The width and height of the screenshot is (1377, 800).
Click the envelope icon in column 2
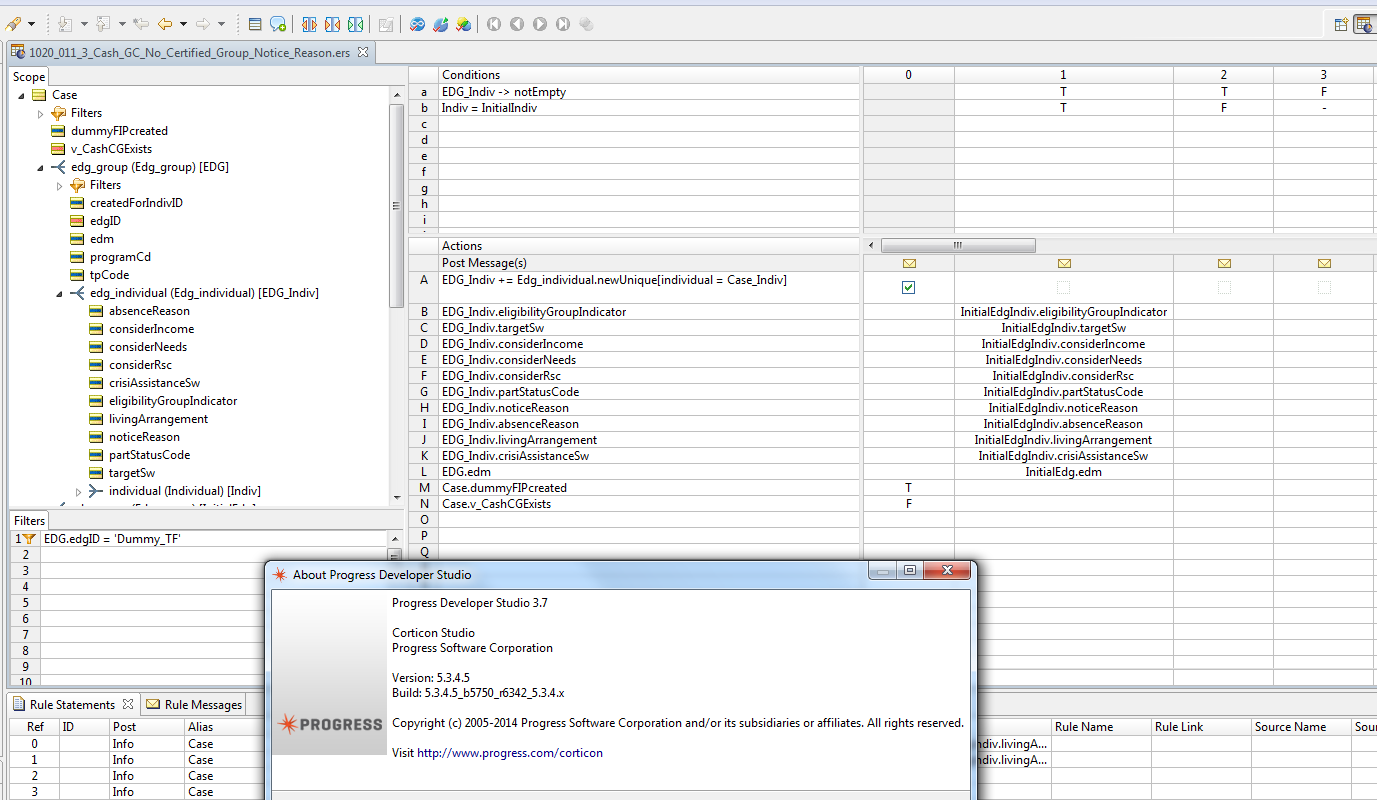click(1224, 264)
